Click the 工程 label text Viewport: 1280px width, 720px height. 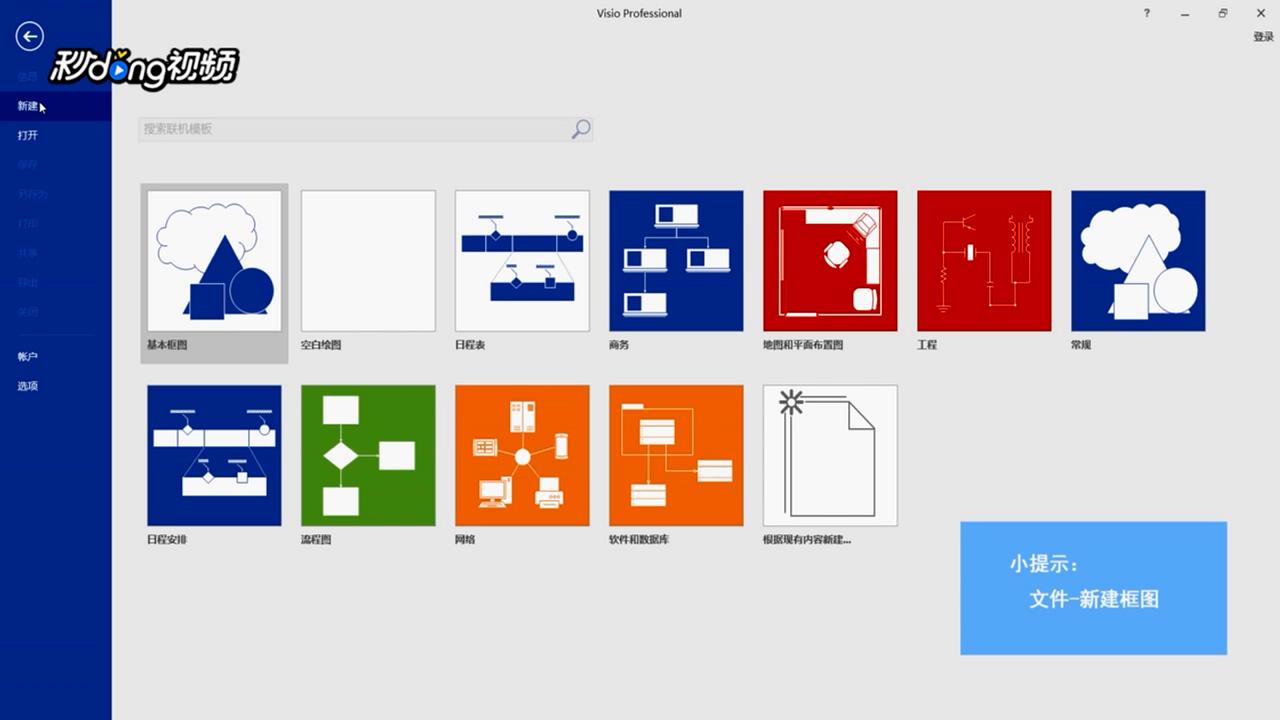click(x=927, y=345)
